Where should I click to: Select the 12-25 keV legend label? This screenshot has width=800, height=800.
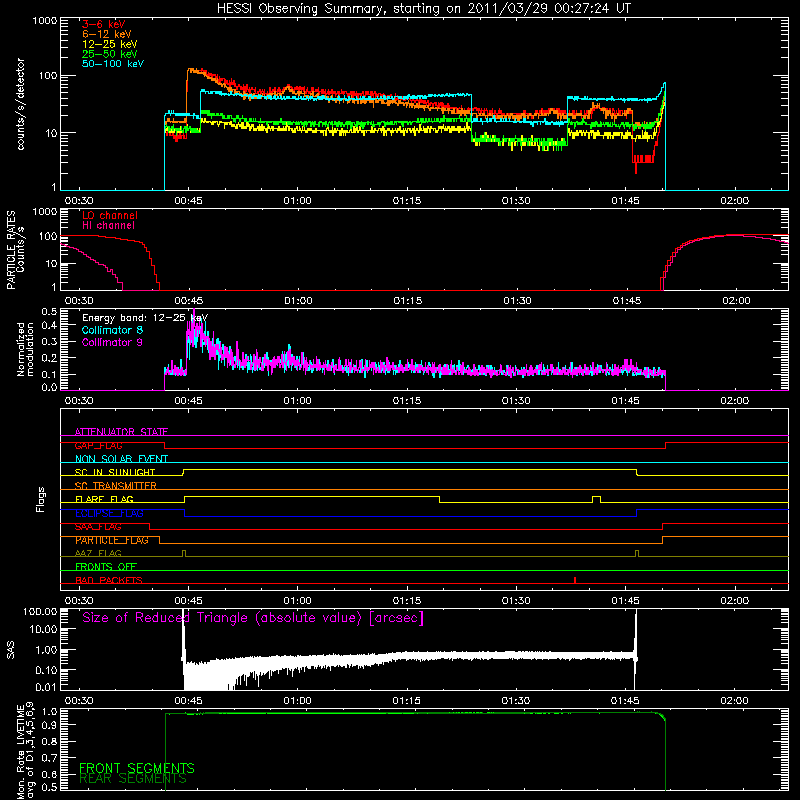coord(110,44)
